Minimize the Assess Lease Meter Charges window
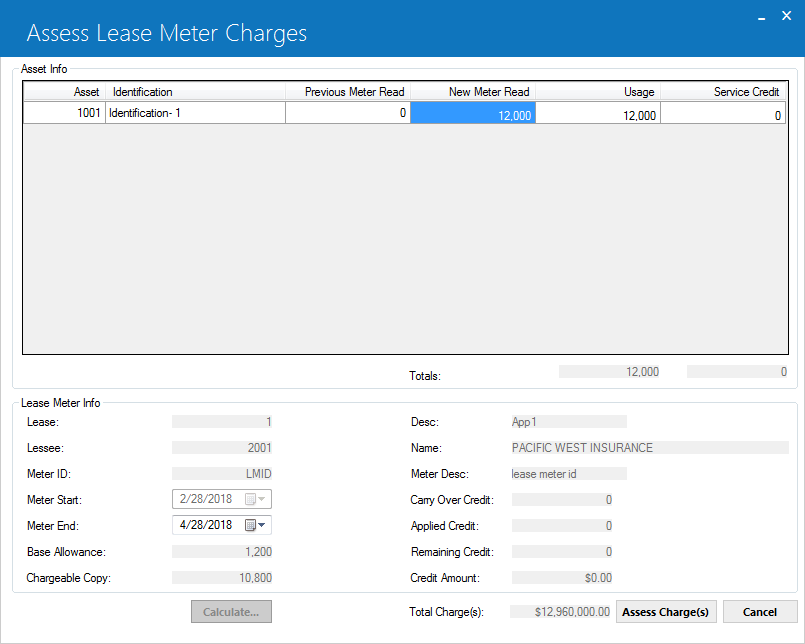This screenshot has height=644, width=805. pyautogui.click(x=762, y=16)
